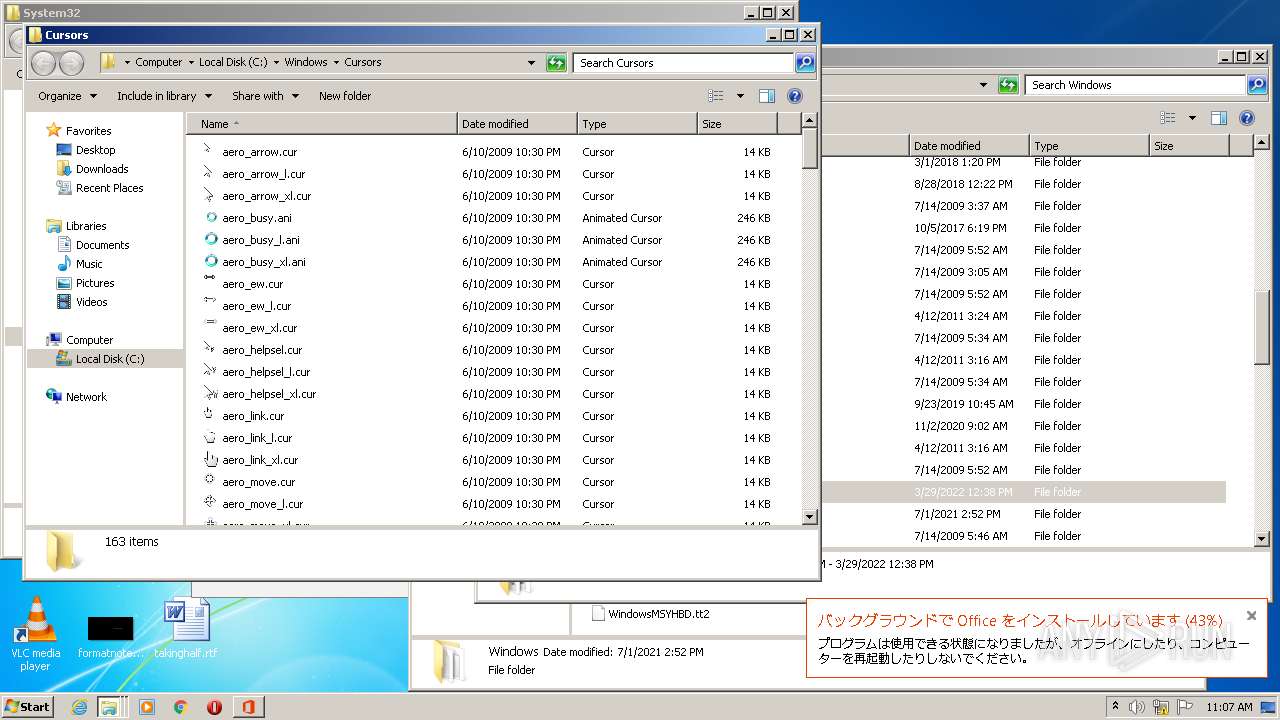The height and width of the screenshot is (720, 1280).
Task: Click the Search Windows field in background window
Action: click(1135, 85)
